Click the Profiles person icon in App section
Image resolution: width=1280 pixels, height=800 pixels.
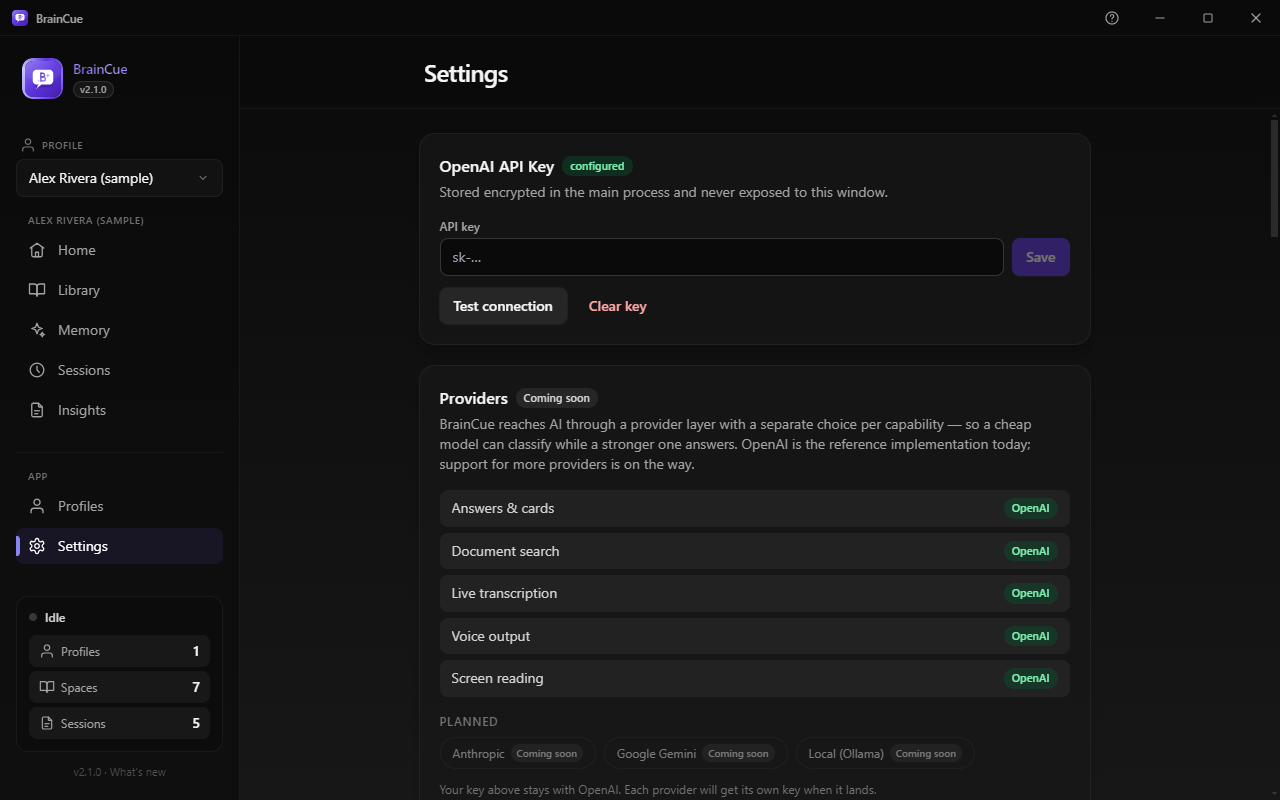click(37, 506)
